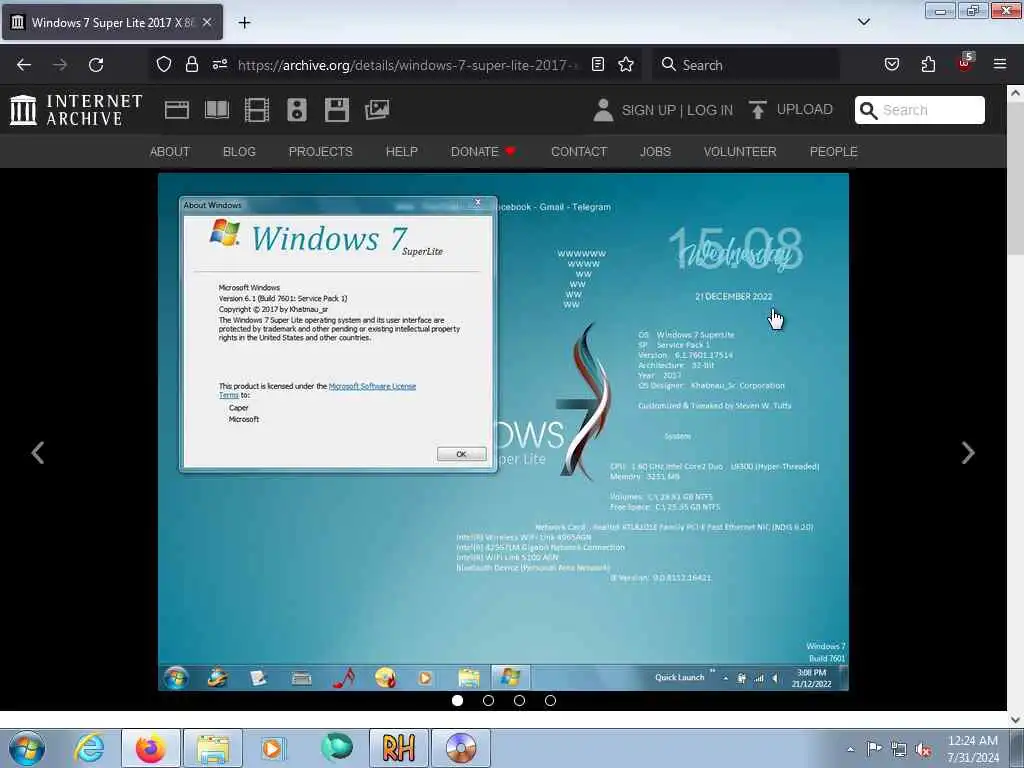Open the VOLUNTEER menu item
Screen dimensions: 1024x768
[x=740, y=152]
